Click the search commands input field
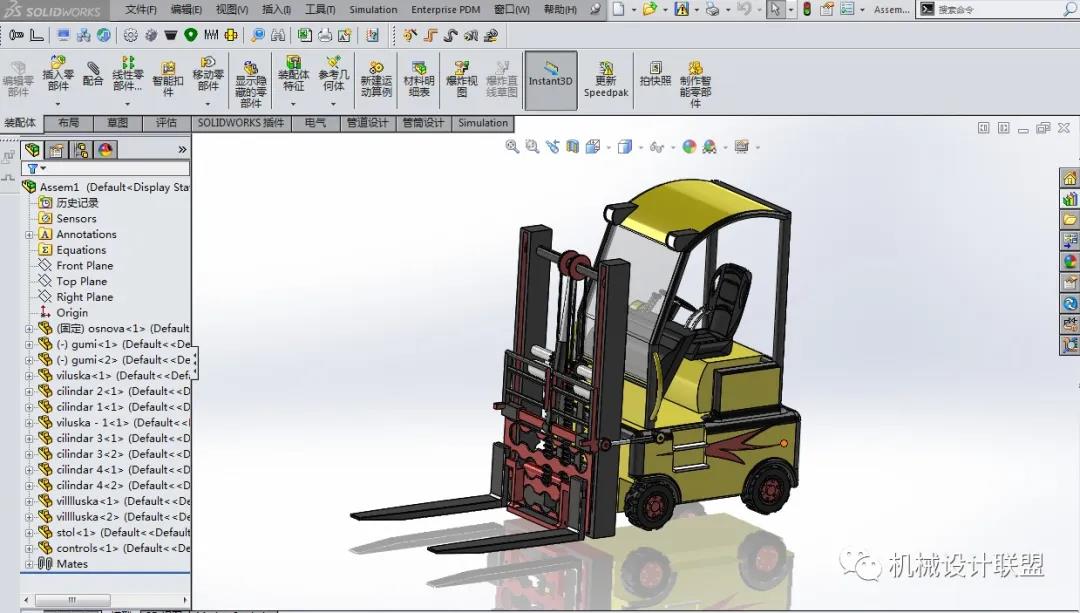 (995, 10)
